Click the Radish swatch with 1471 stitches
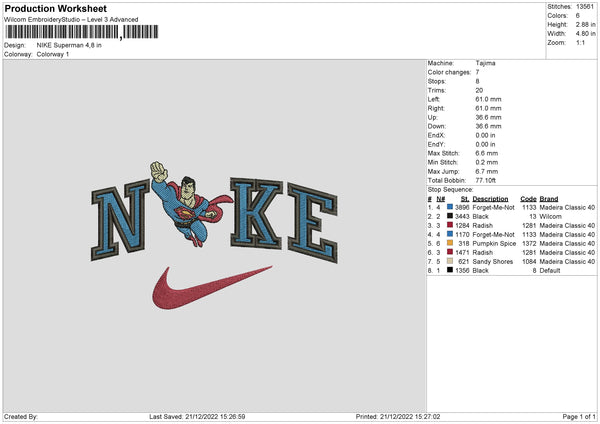This screenshot has width=600, height=424. coord(450,252)
